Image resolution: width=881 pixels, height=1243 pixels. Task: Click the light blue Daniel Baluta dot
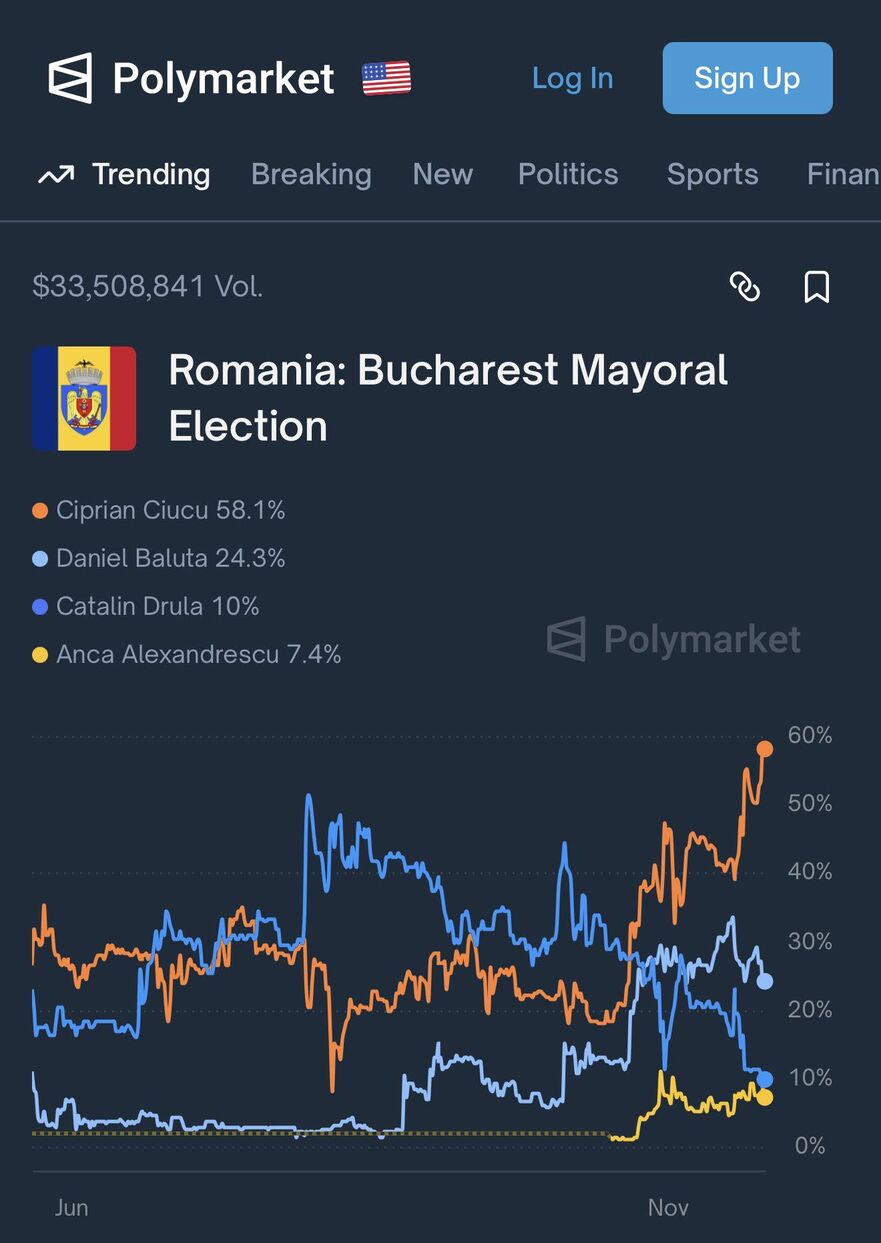40,559
